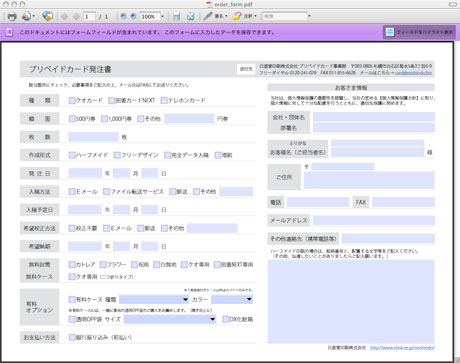The image size is (460, 363).
Task: Open the 透明OPP袋 サイズ dropdown
Action: [170, 319]
